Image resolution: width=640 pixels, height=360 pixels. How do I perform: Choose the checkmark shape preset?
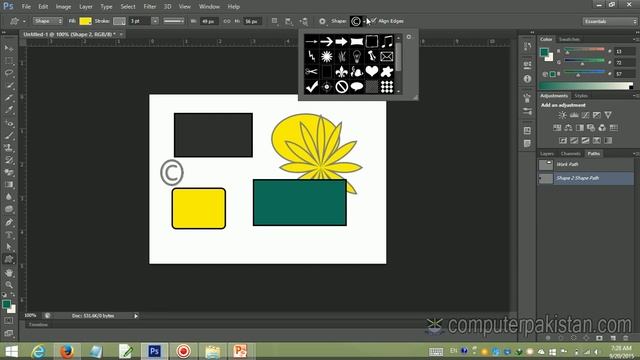[x=311, y=87]
